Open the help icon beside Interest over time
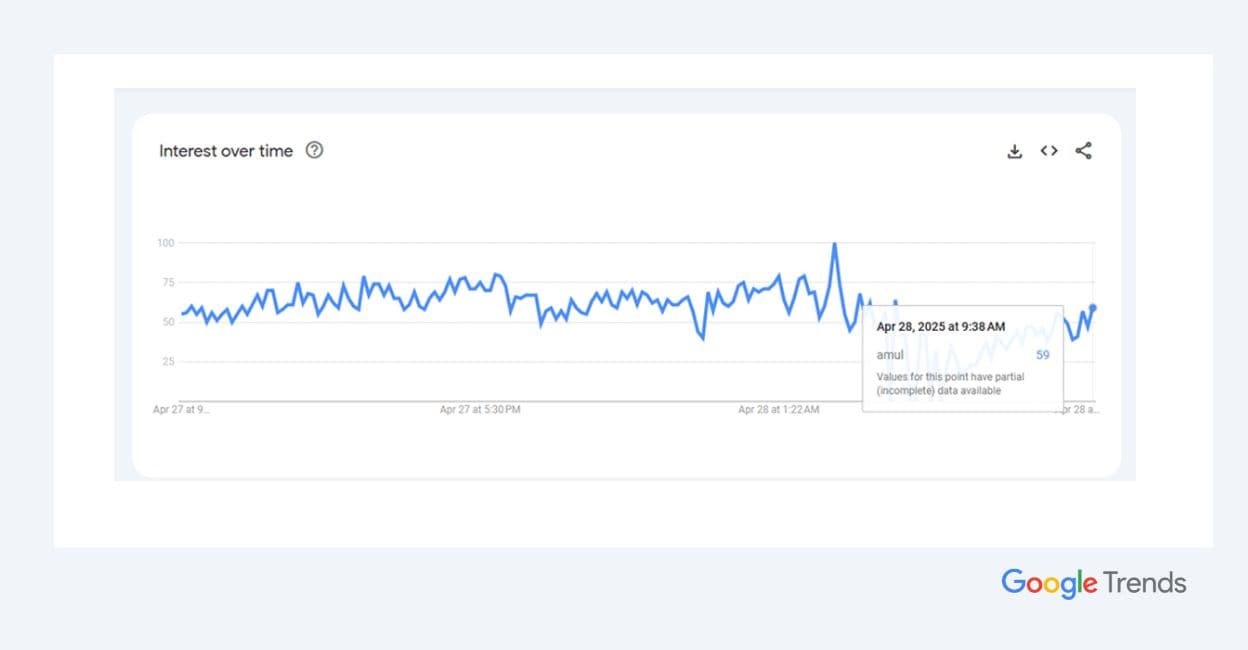The image size is (1248, 650). pyautogui.click(x=314, y=151)
